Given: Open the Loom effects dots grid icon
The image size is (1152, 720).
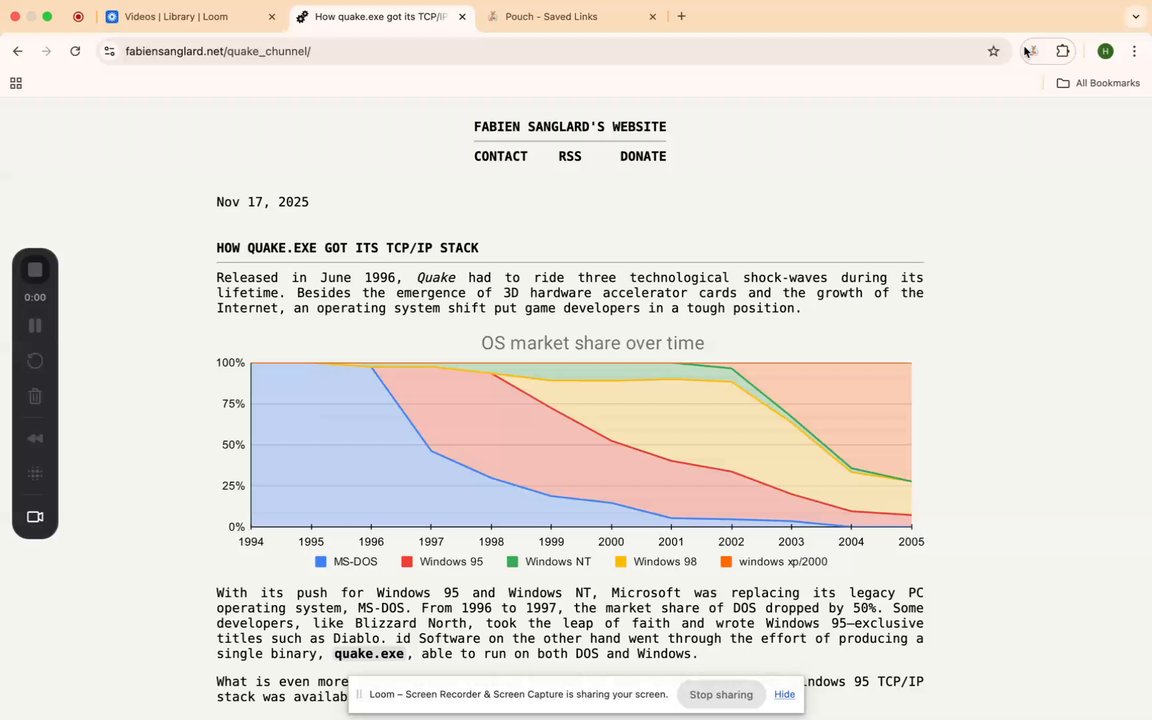Looking at the screenshot, I should click(35, 474).
